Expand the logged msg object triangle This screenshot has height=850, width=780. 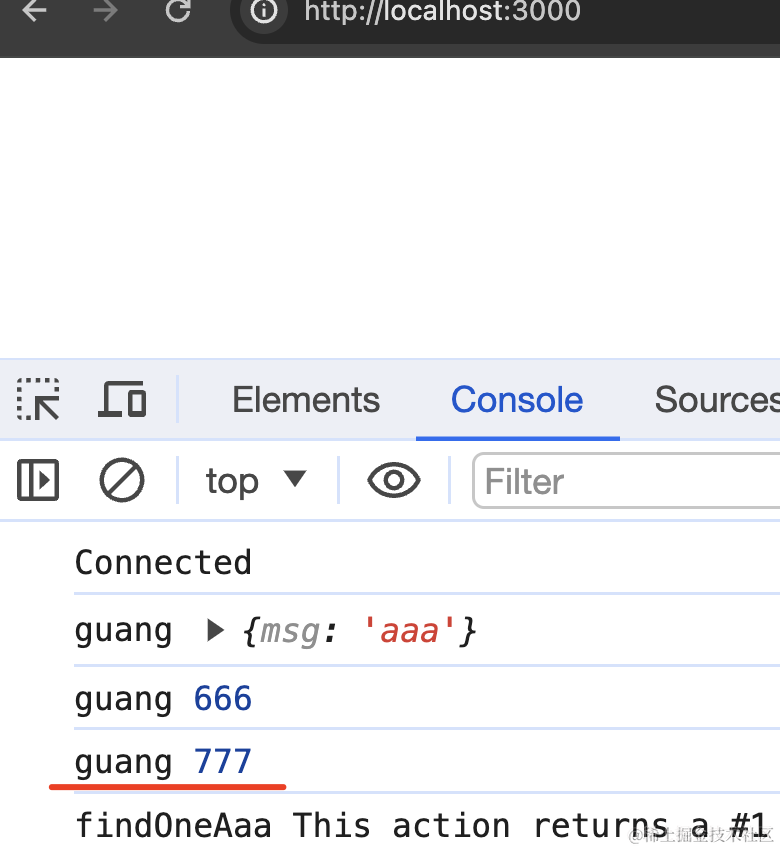[215, 631]
